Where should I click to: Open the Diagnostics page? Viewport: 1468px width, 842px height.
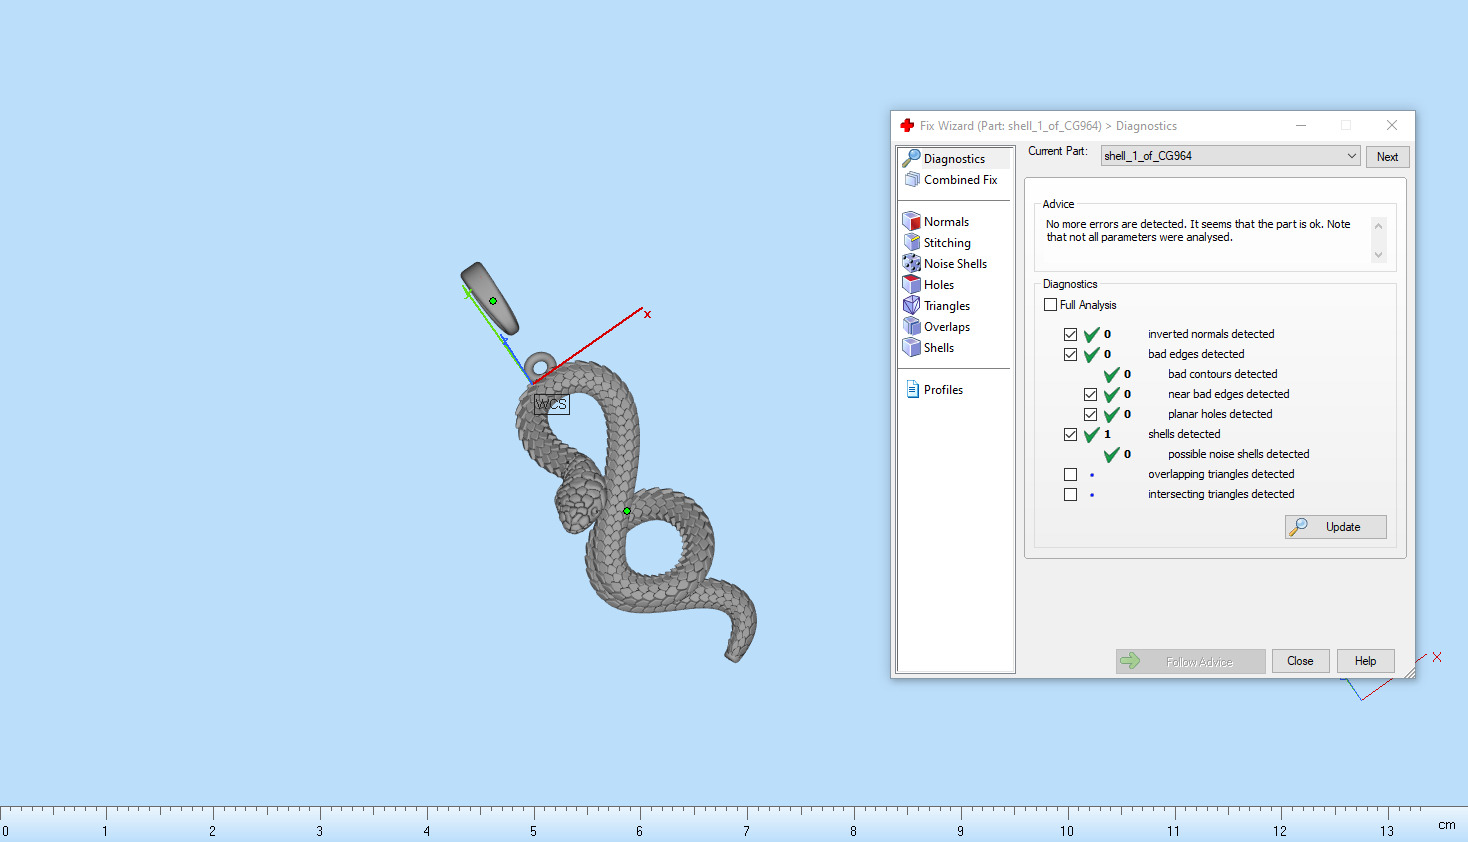click(954, 158)
